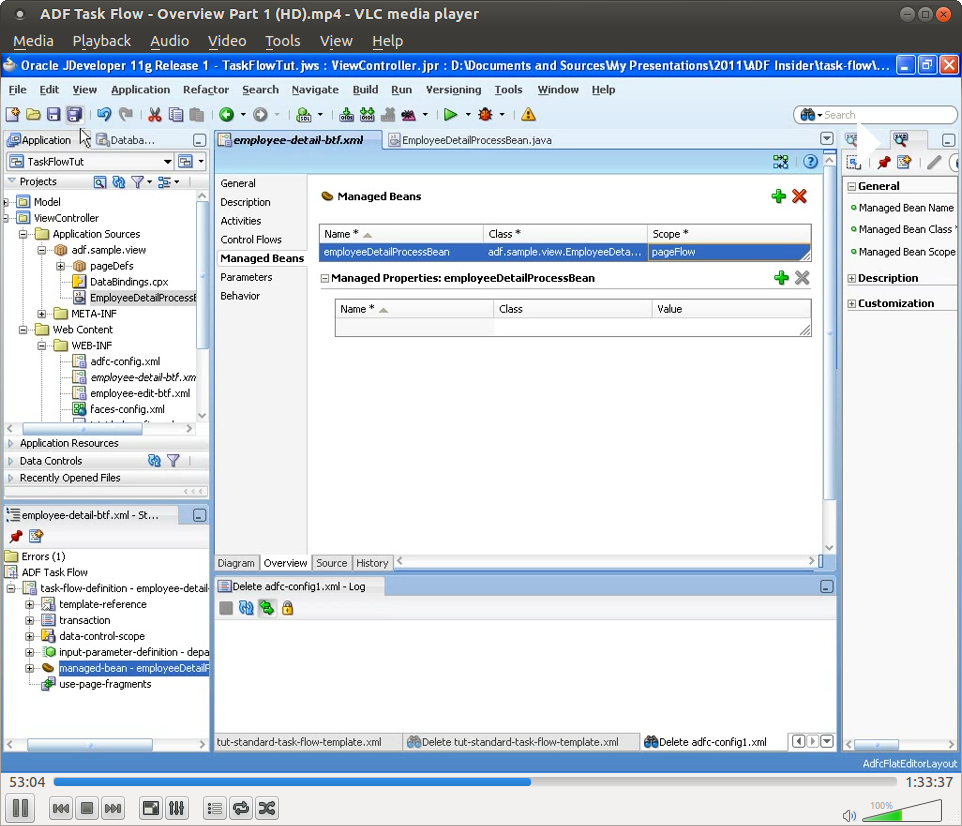Add a new managed bean with the green plus icon
The height and width of the screenshot is (826, 962).
tap(780, 196)
